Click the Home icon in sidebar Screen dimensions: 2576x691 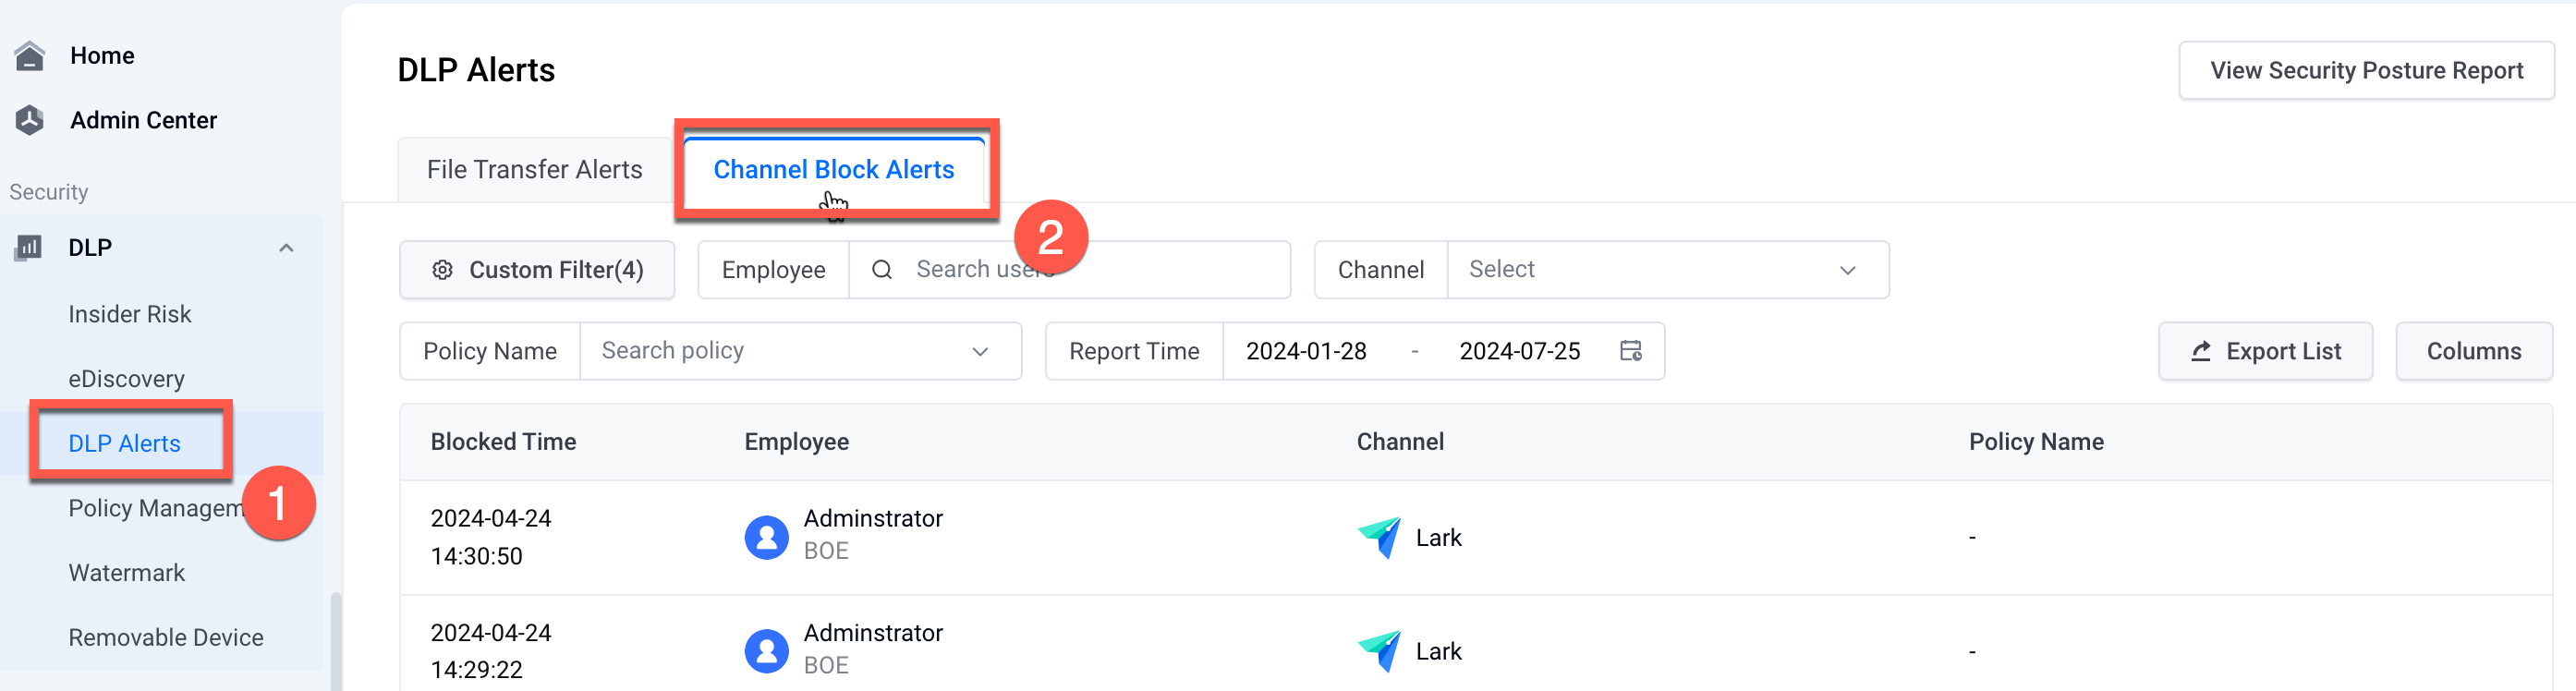point(30,56)
